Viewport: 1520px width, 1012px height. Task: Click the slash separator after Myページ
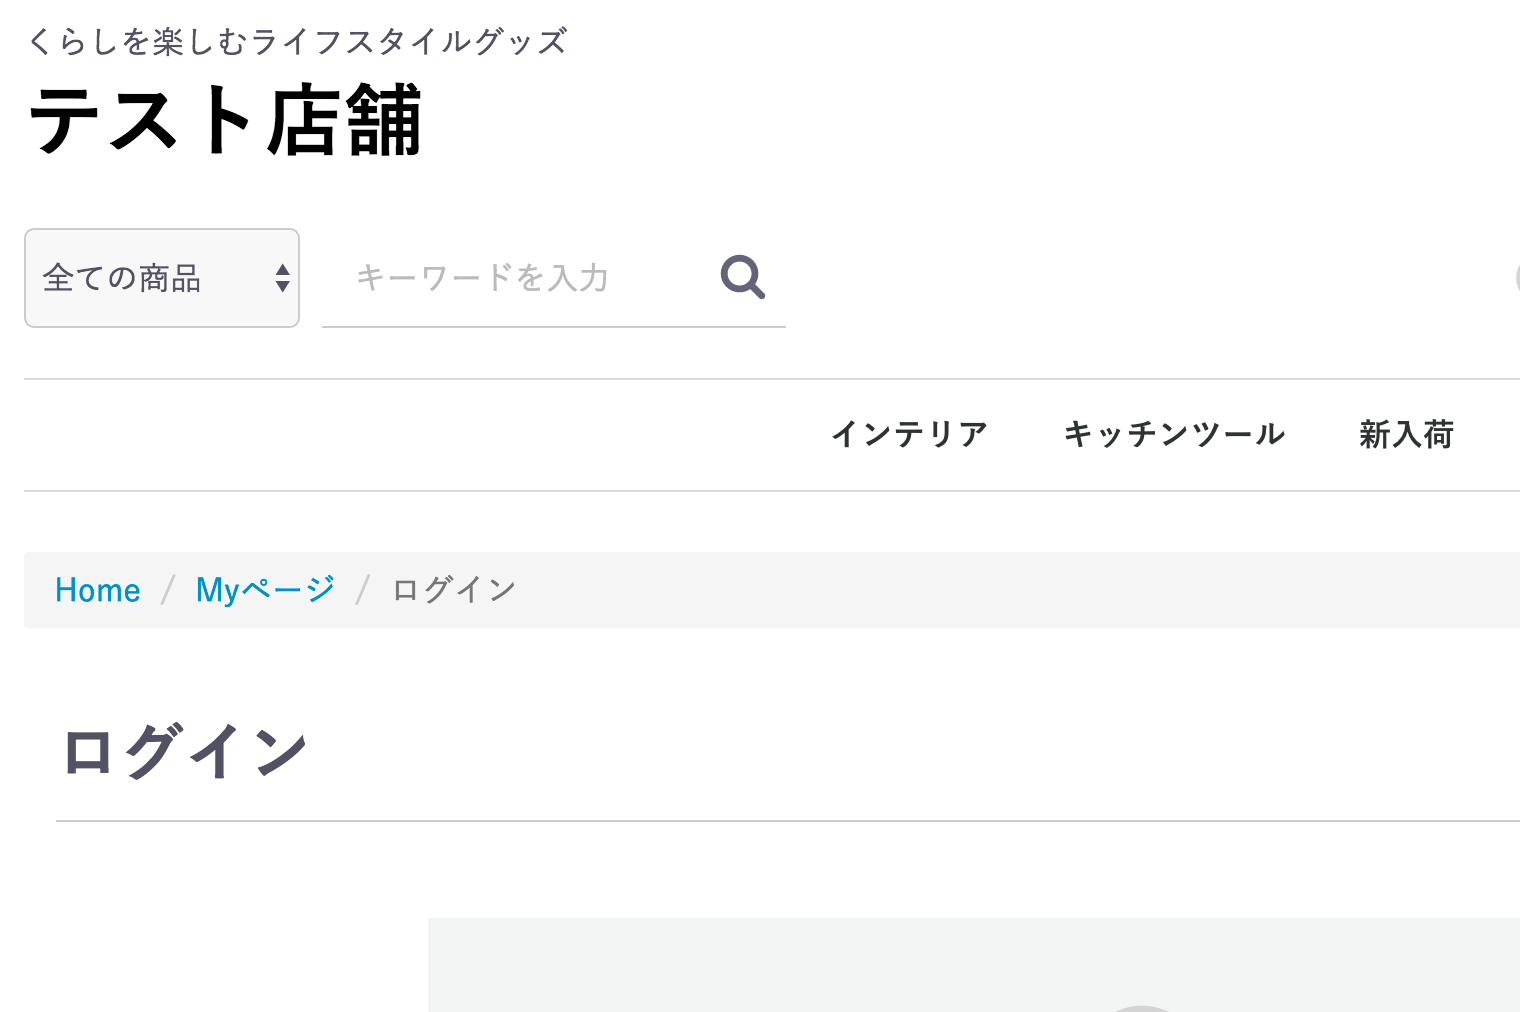pos(363,590)
